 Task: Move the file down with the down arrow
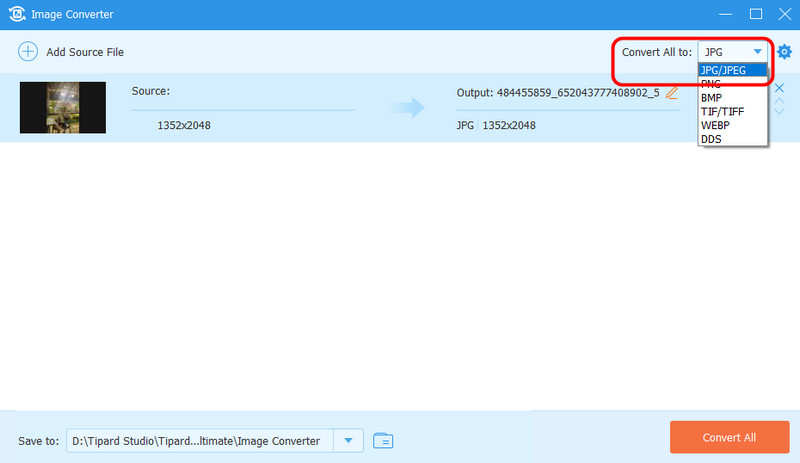(x=780, y=111)
